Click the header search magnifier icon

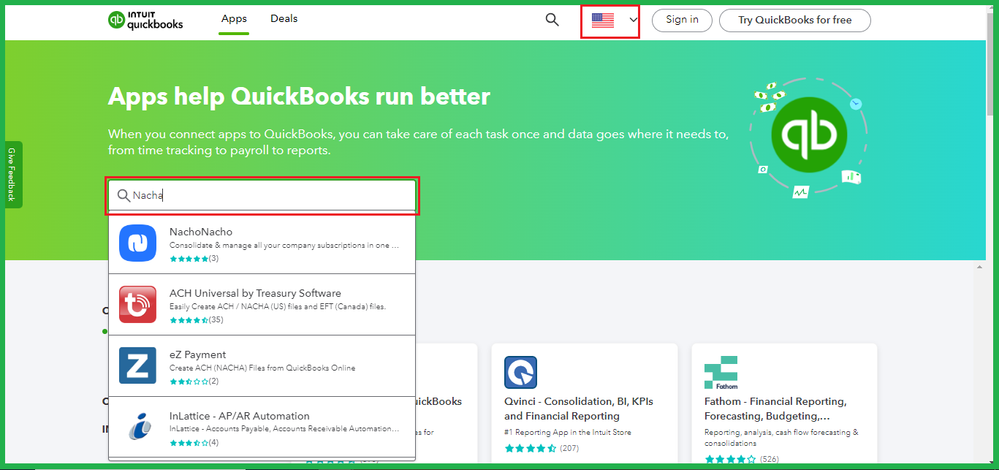552,20
